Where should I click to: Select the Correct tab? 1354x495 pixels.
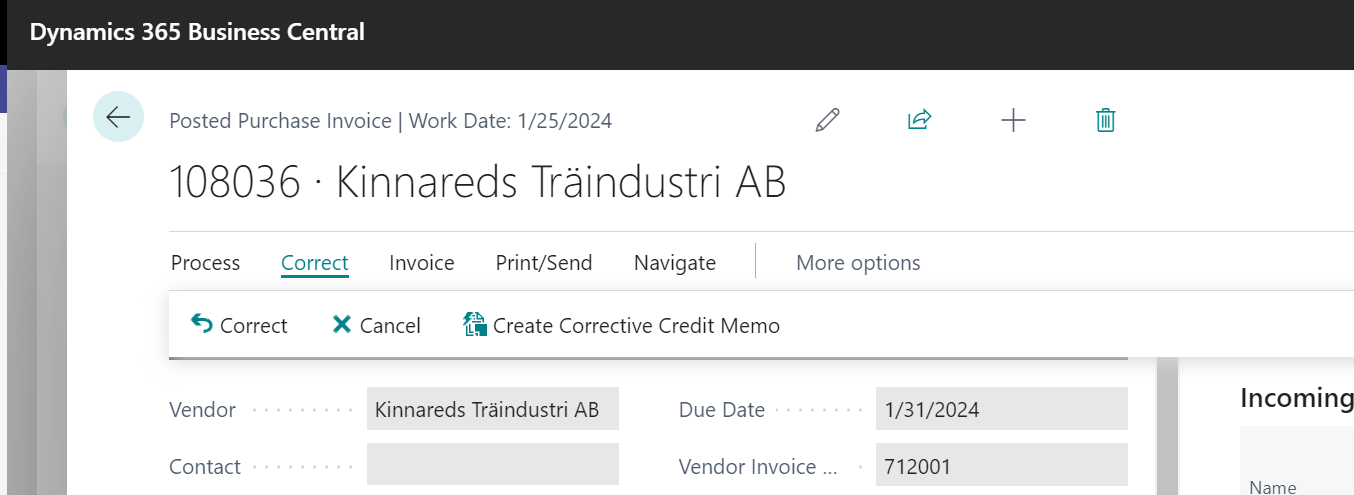314,263
